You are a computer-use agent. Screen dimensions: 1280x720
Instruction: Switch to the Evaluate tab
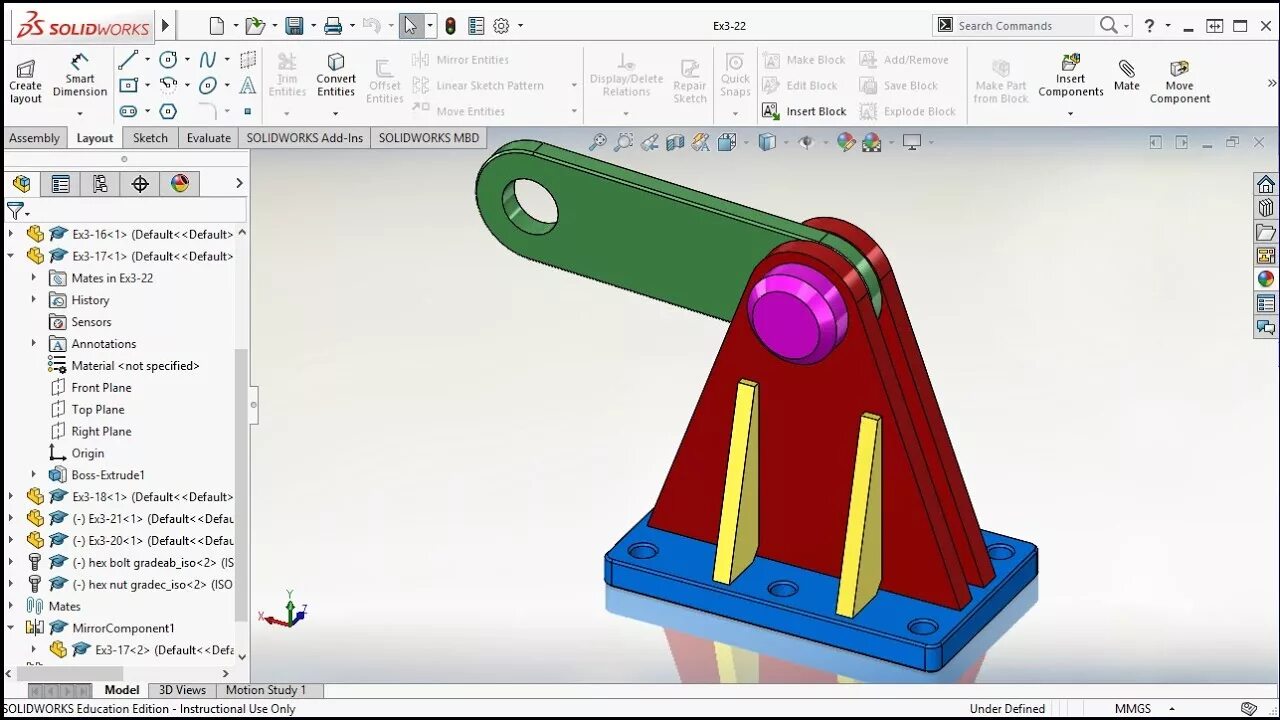click(x=208, y=137)
